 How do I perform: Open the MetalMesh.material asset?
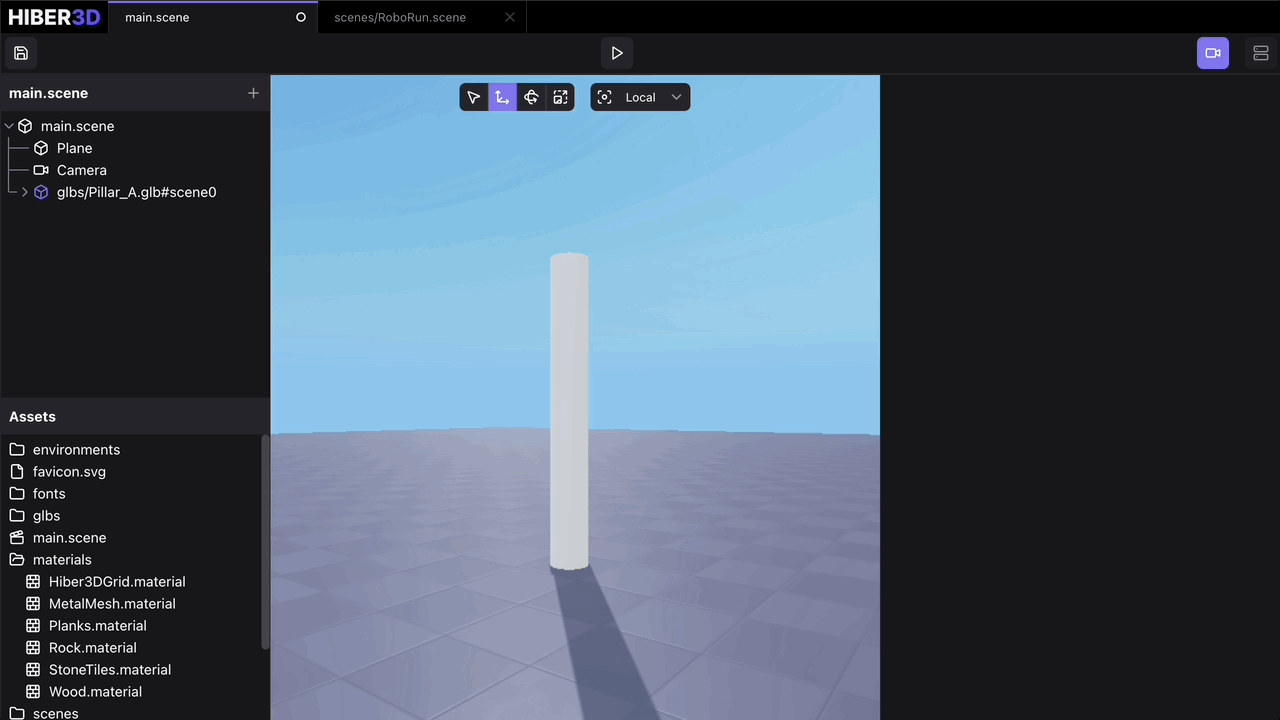(x=112, y=603)
